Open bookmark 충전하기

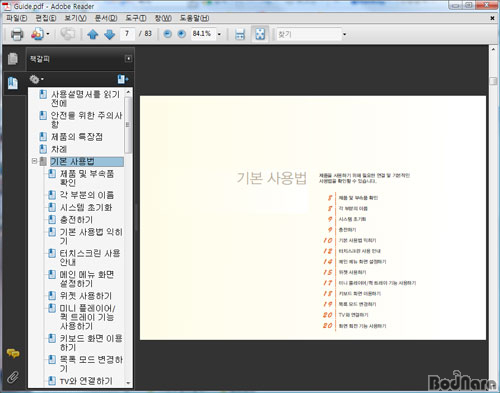pos(76,220)
